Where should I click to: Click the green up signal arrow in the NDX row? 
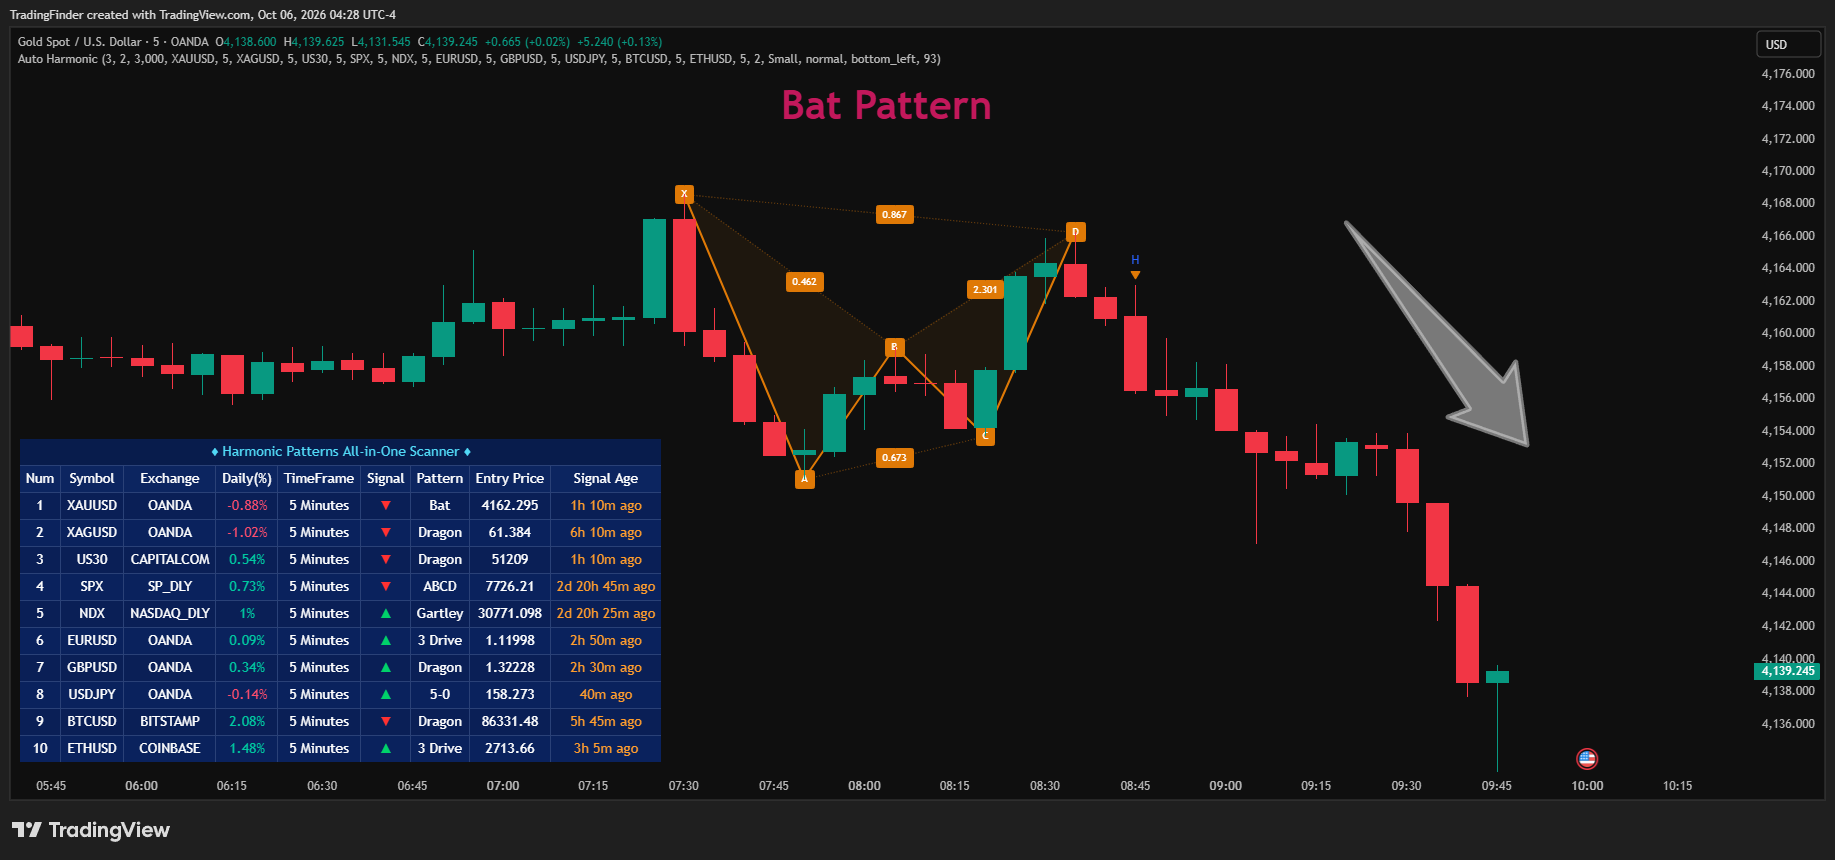coord(386,614)
